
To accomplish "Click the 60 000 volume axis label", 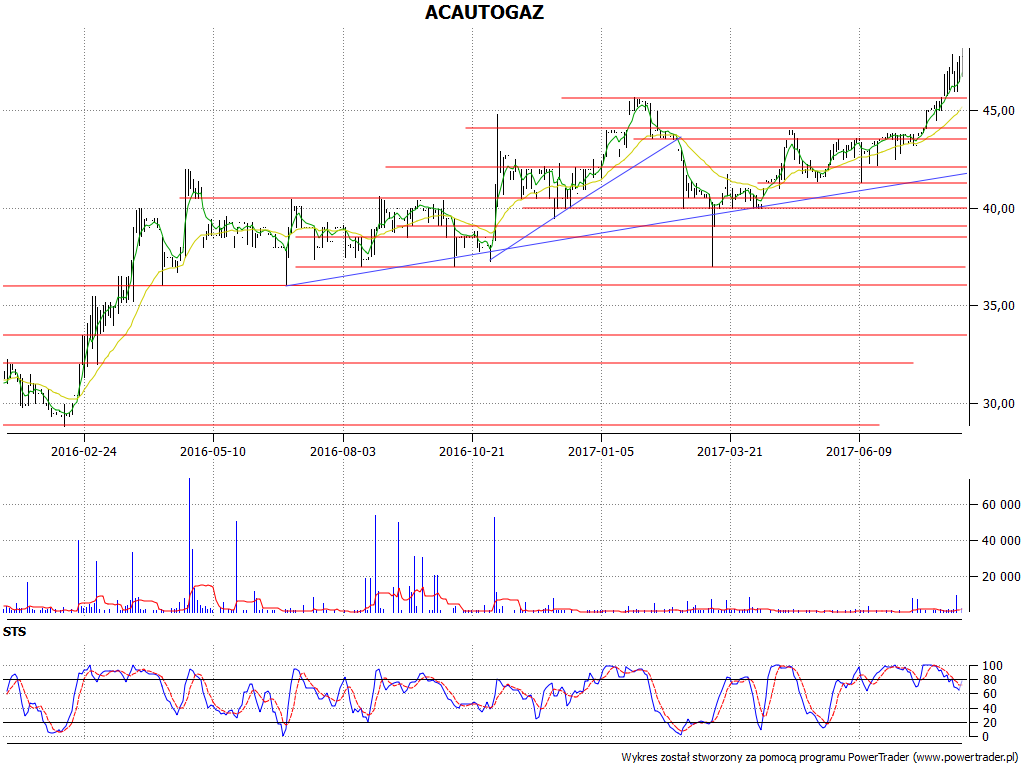I will click(1000, 505).
